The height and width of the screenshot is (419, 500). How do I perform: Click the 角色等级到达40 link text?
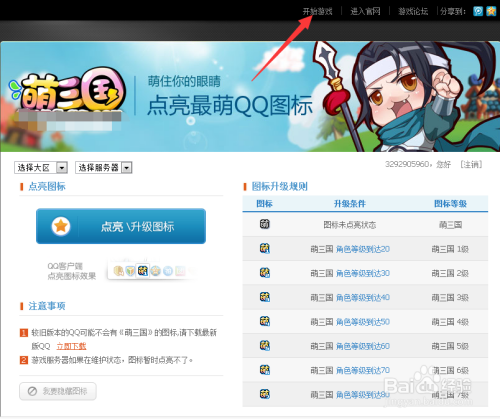363,297
